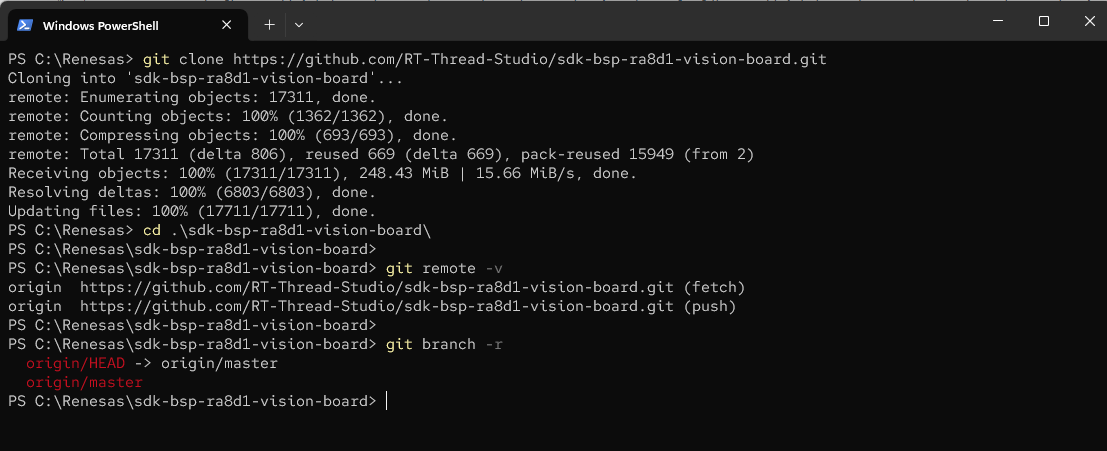Expand the new tab profile dropdown chevron
The image size is (1107, 451).
[x=299, y=24]
